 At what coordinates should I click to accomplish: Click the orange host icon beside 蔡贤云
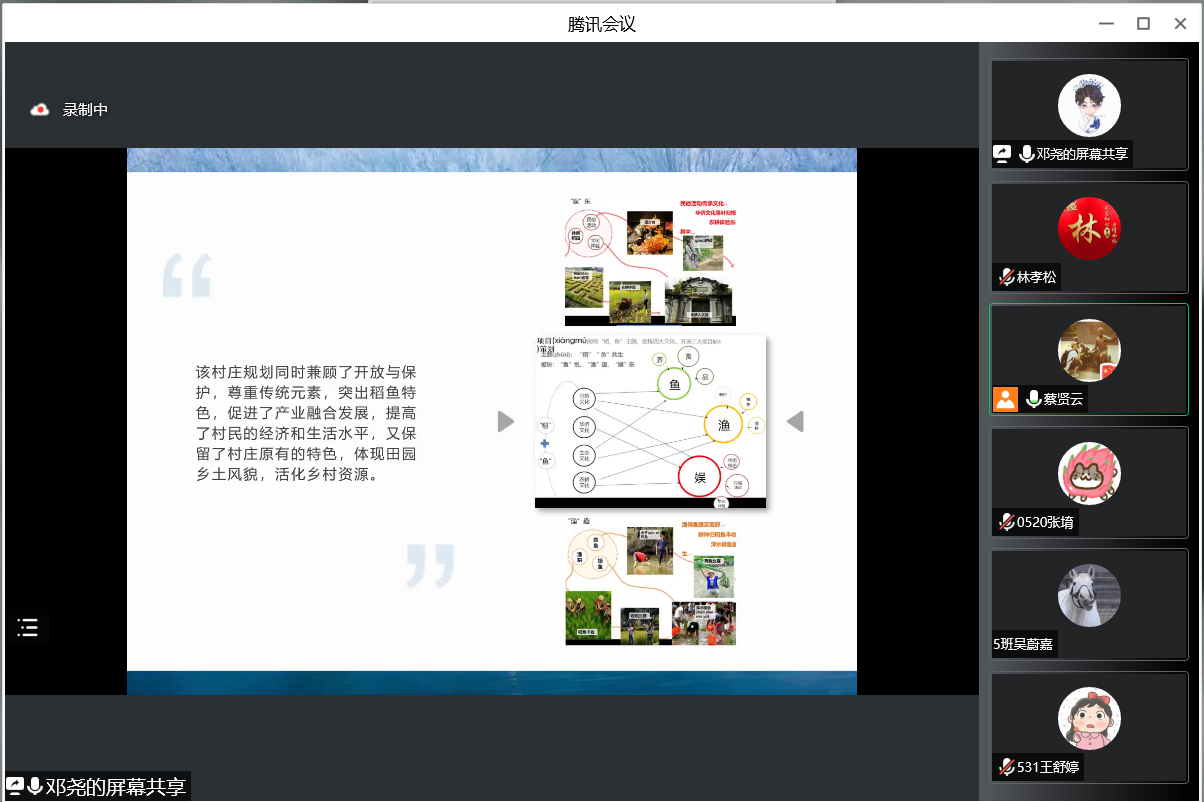[x=1005, y=399]
